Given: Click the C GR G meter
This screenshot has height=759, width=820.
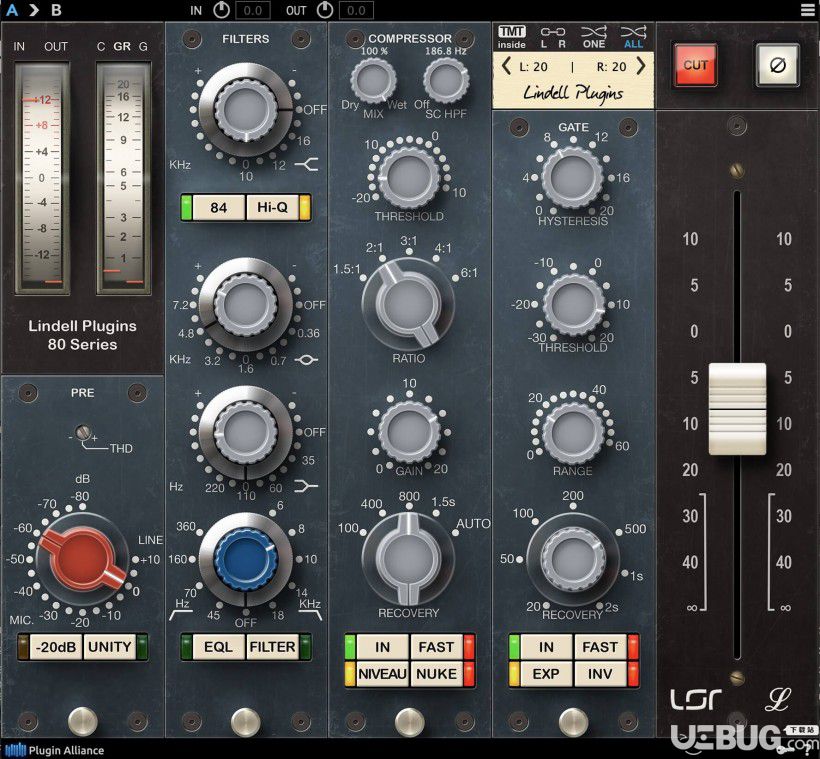Looking at the screenshot, I should (124, 178).
